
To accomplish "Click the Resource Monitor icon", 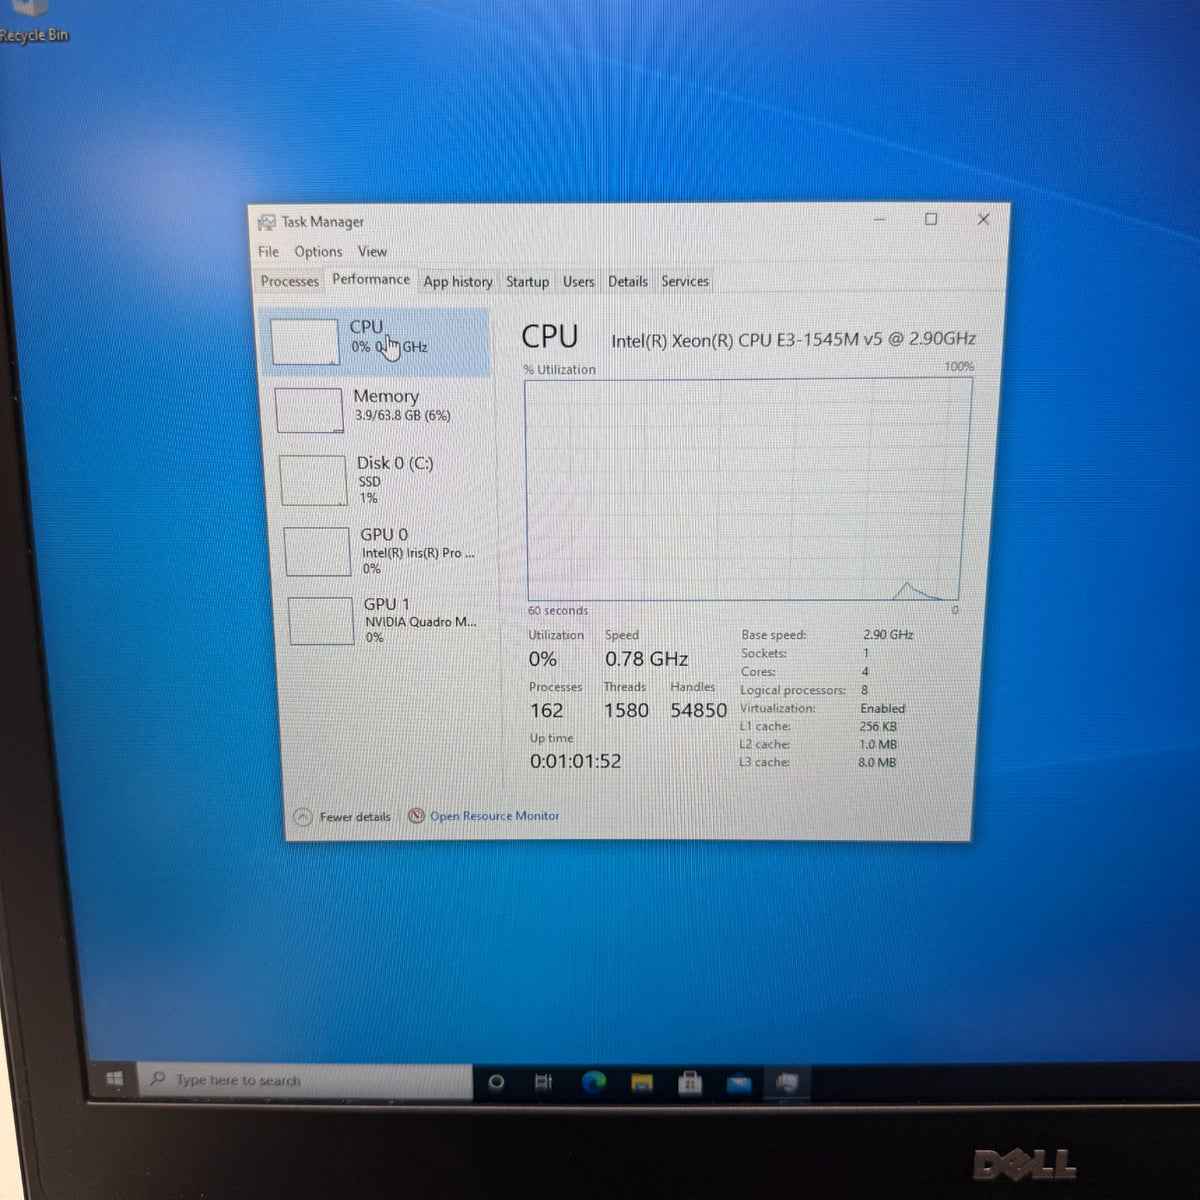I will [x=417, y=816].
